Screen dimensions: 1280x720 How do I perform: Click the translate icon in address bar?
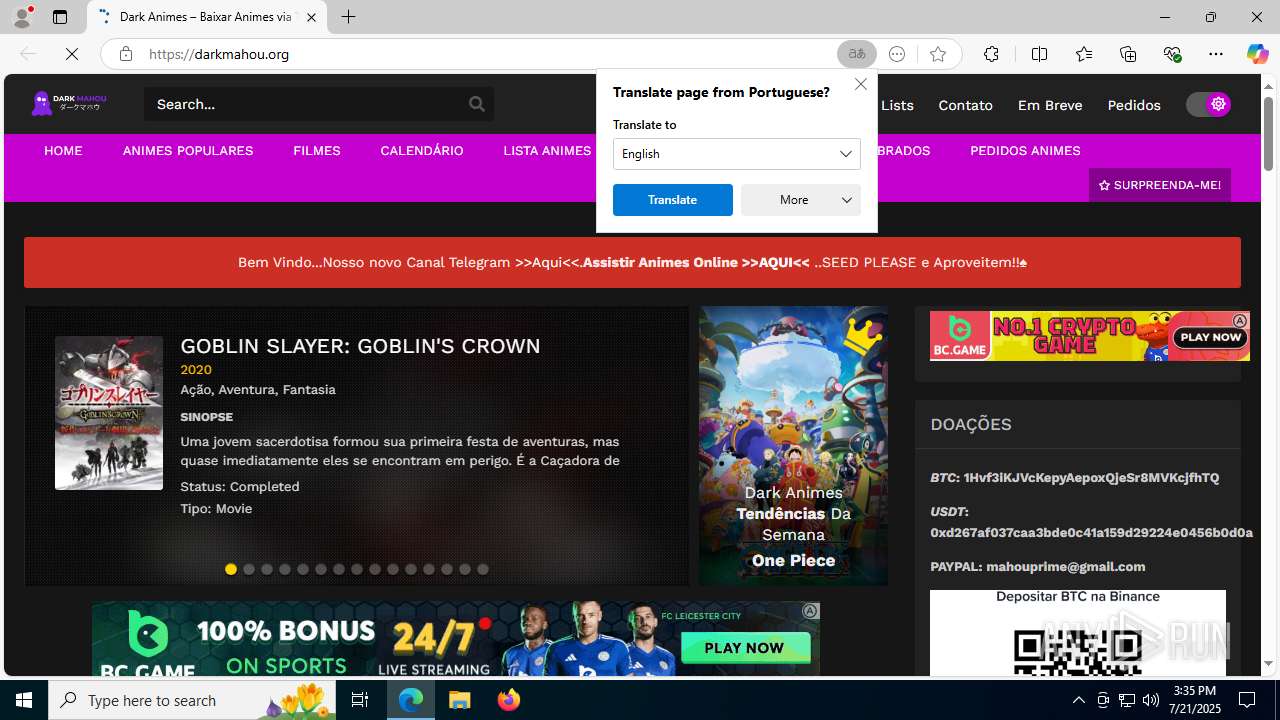coord(857,54)
